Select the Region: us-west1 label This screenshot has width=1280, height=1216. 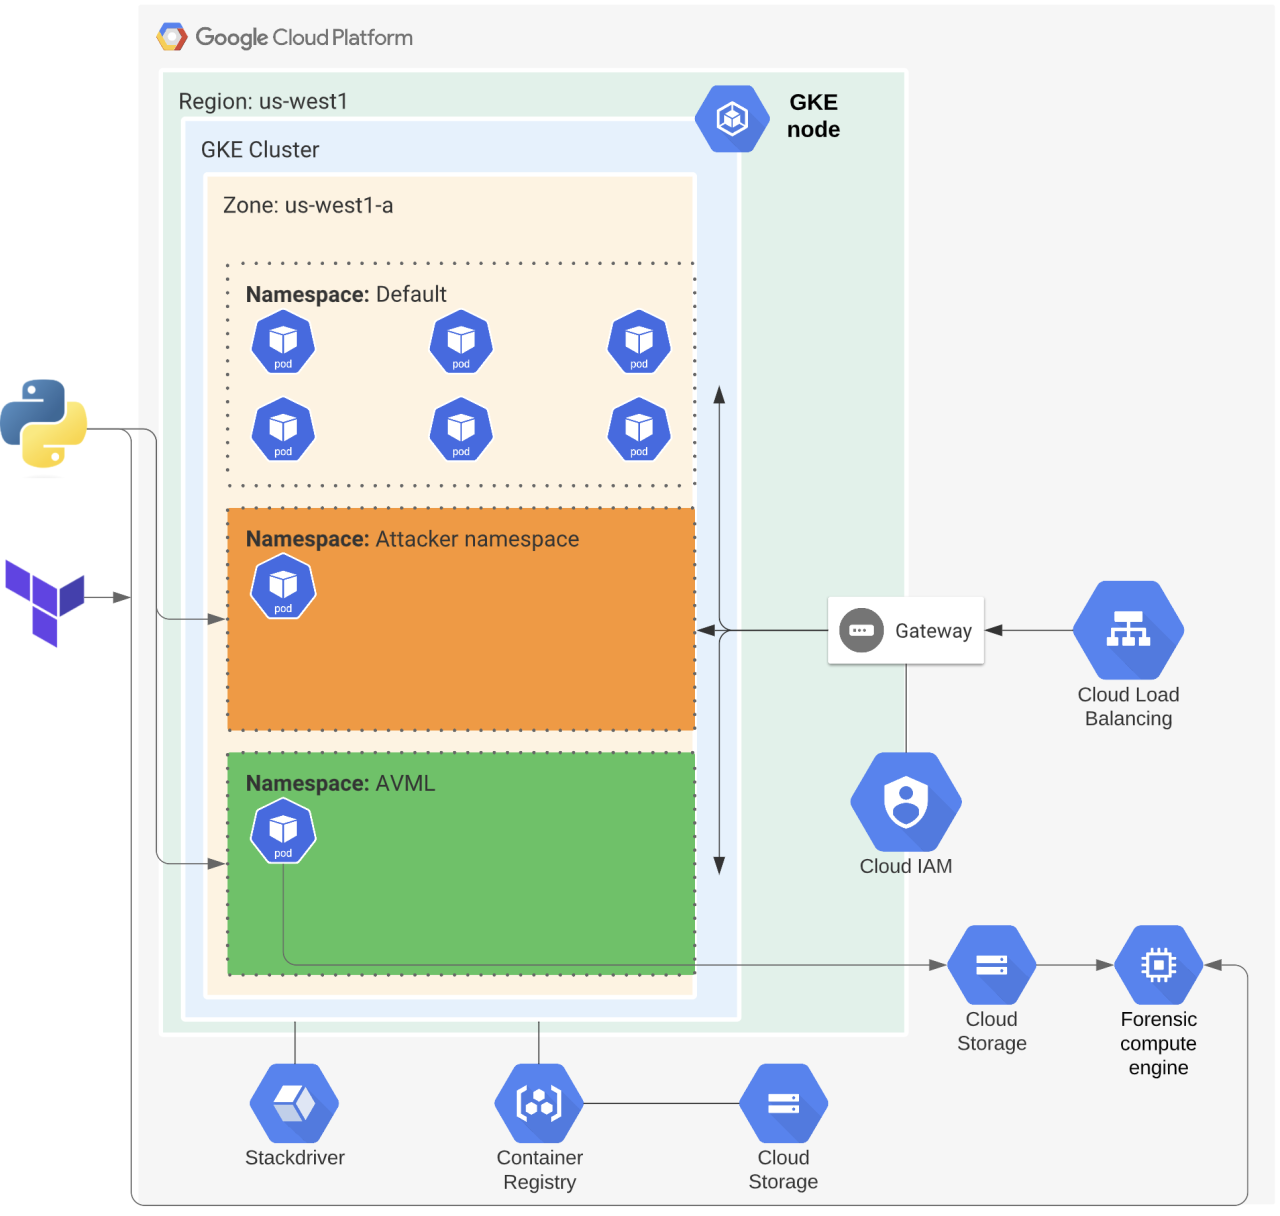[262, 101]
